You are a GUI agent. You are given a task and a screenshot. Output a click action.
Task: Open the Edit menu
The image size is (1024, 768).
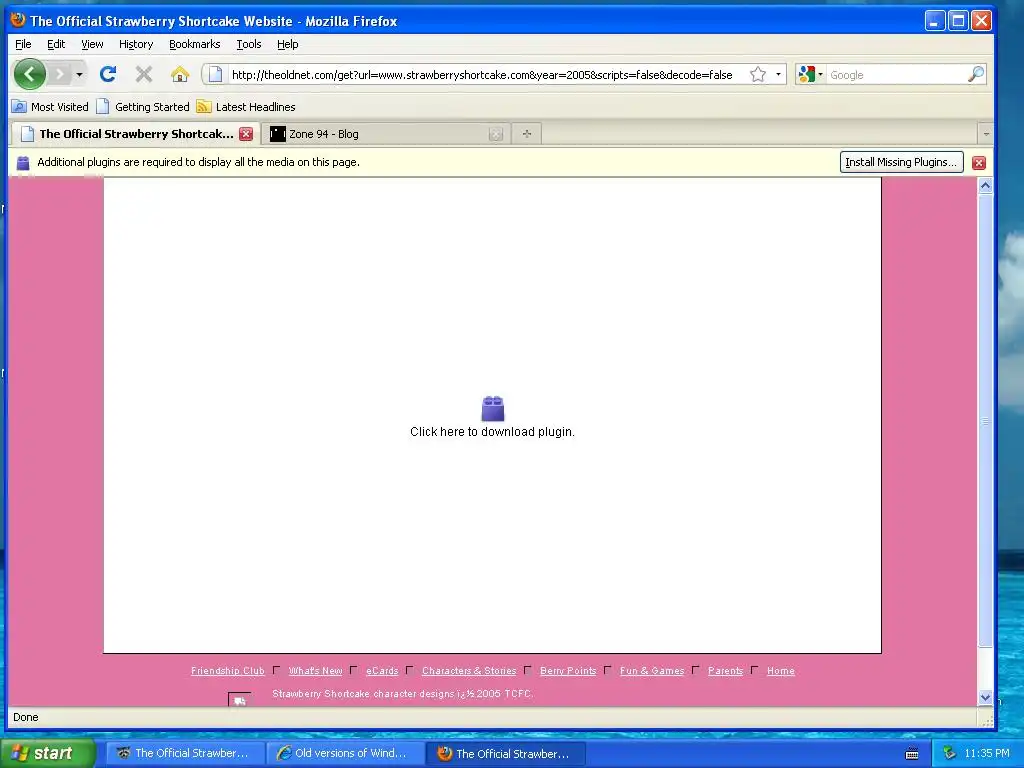click(x=56, y=44)
